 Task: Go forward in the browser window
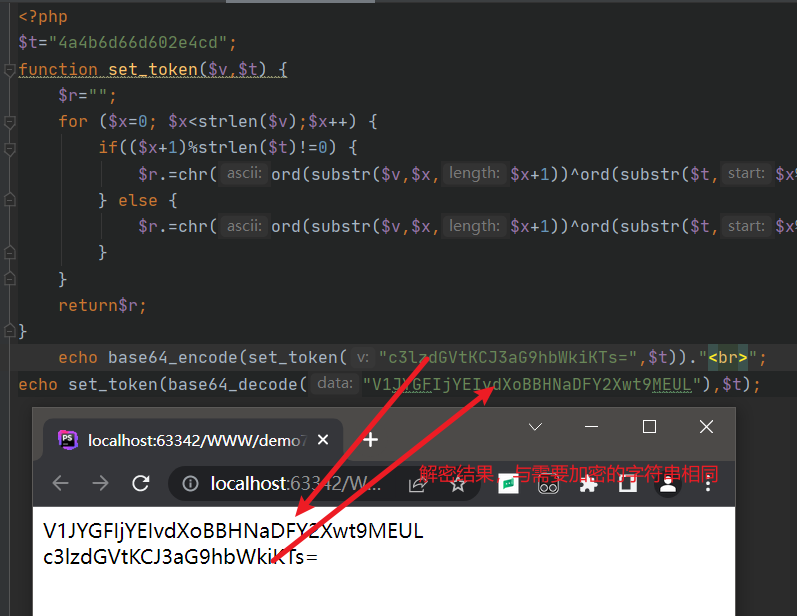pyautogui.click(x=101, y=483)
